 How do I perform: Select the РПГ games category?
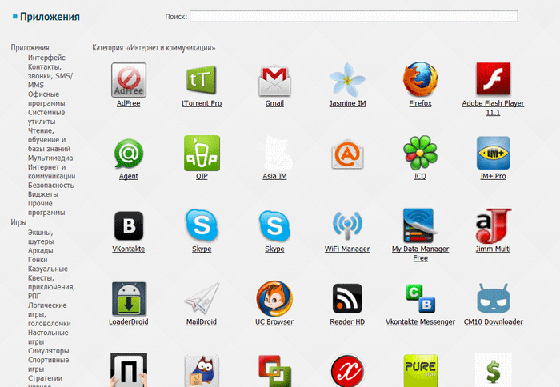click(x=34, y=296)
